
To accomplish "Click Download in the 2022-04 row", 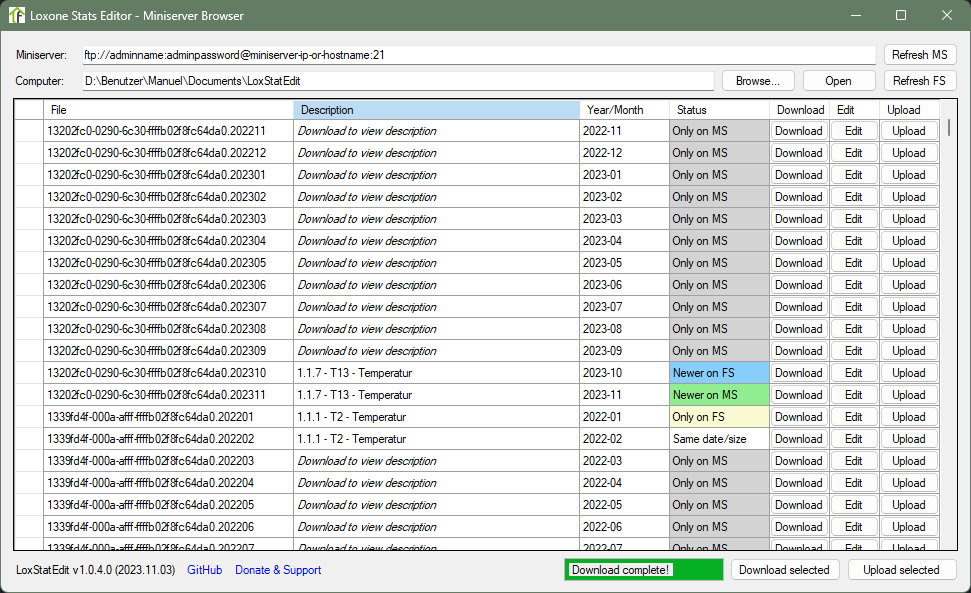I will tap(799, 483).
